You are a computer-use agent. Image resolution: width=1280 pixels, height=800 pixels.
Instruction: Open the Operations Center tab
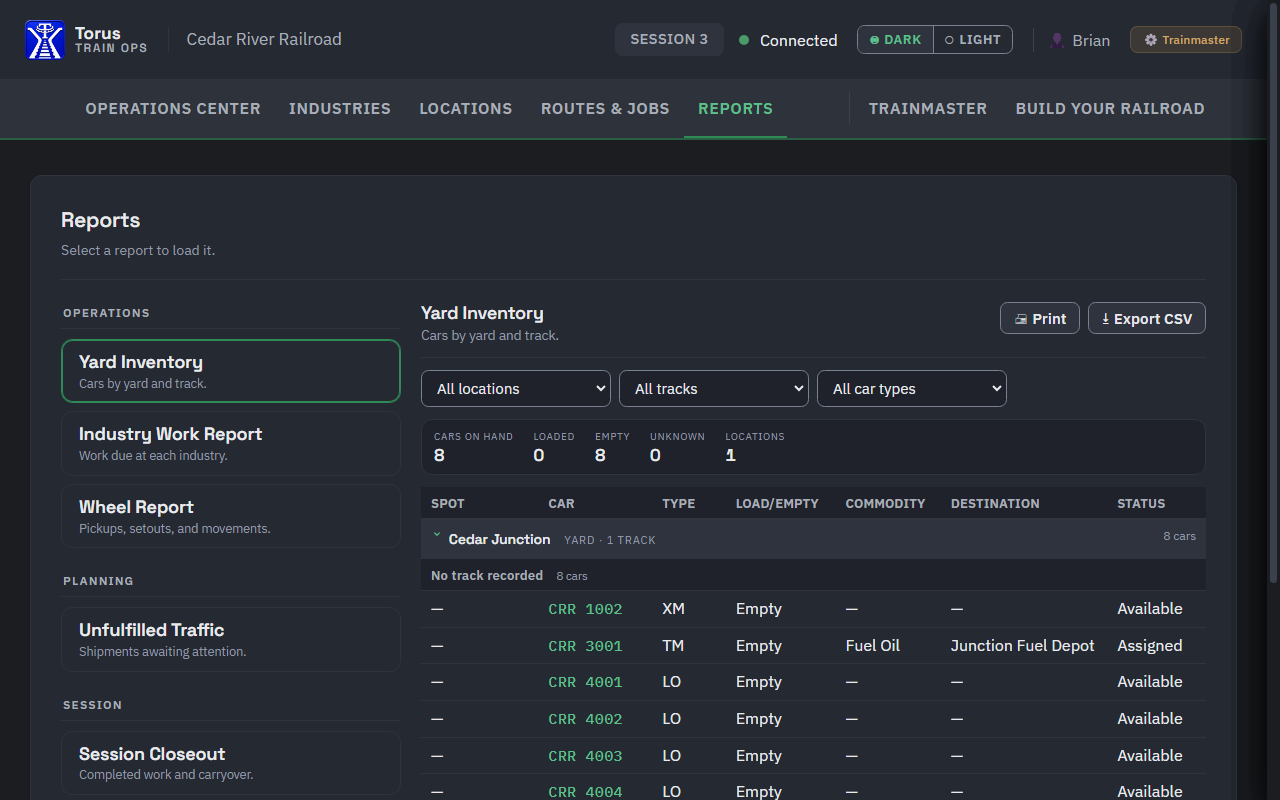tap(173, 108)
